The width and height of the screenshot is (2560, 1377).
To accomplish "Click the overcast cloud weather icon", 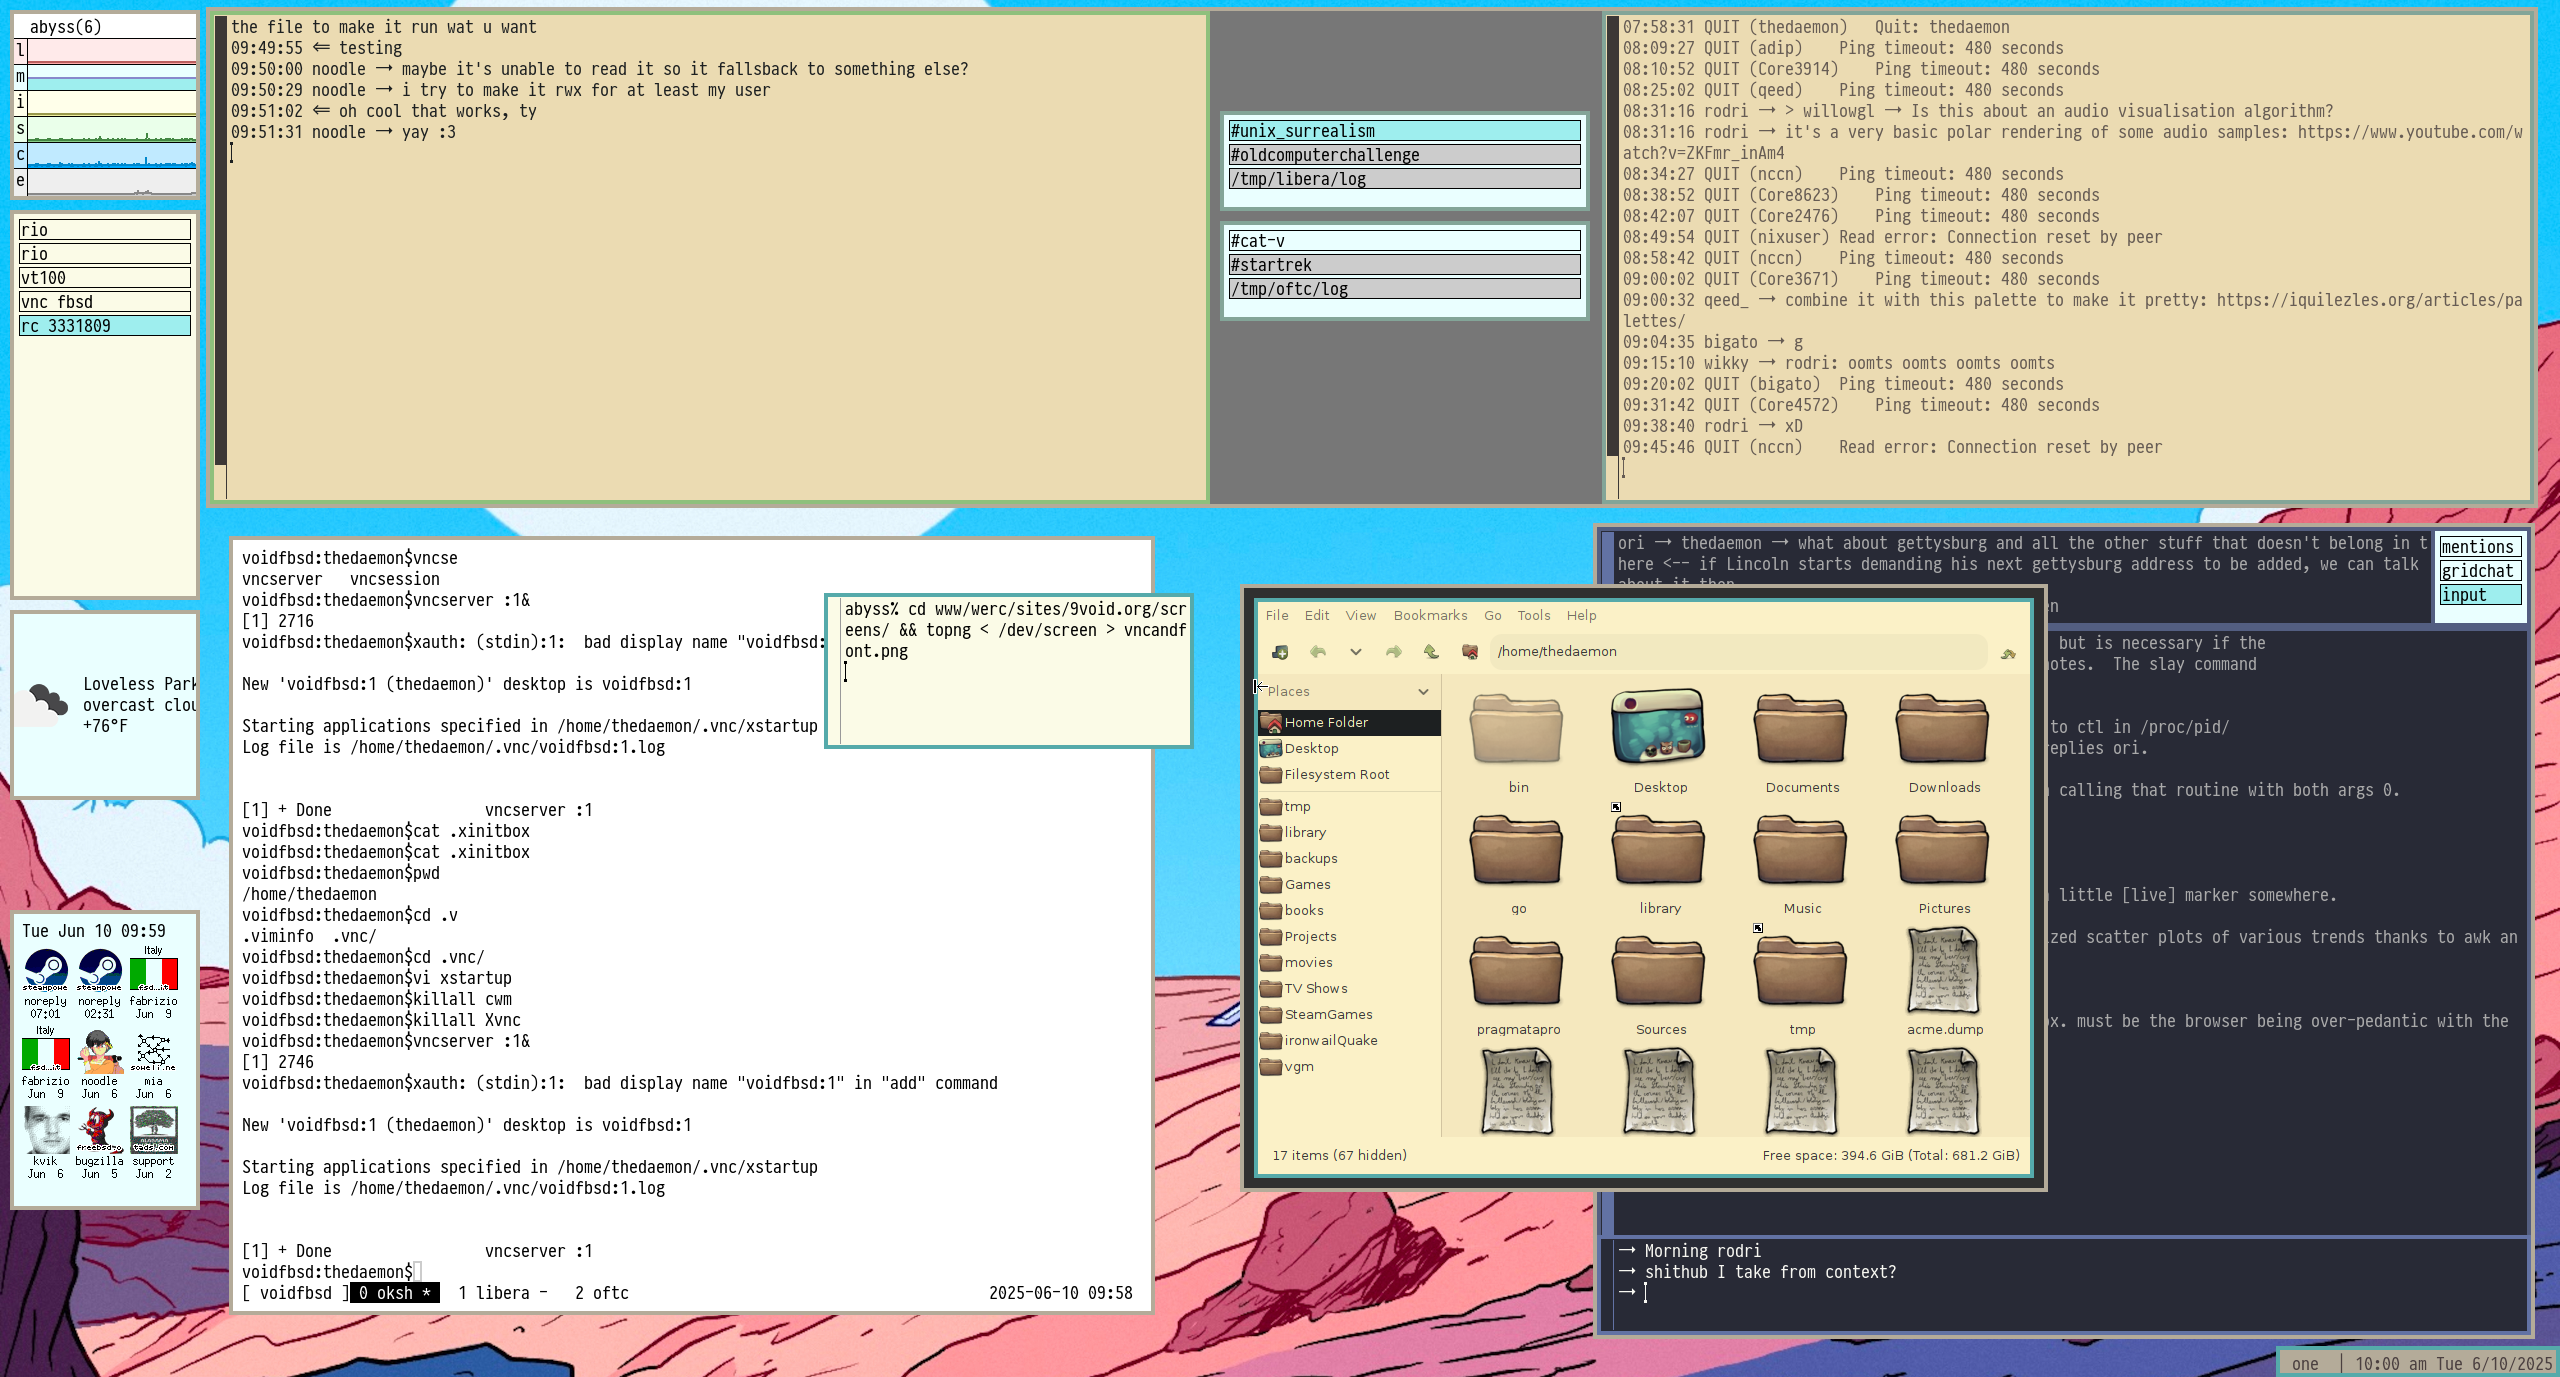I will pos(43,705).
